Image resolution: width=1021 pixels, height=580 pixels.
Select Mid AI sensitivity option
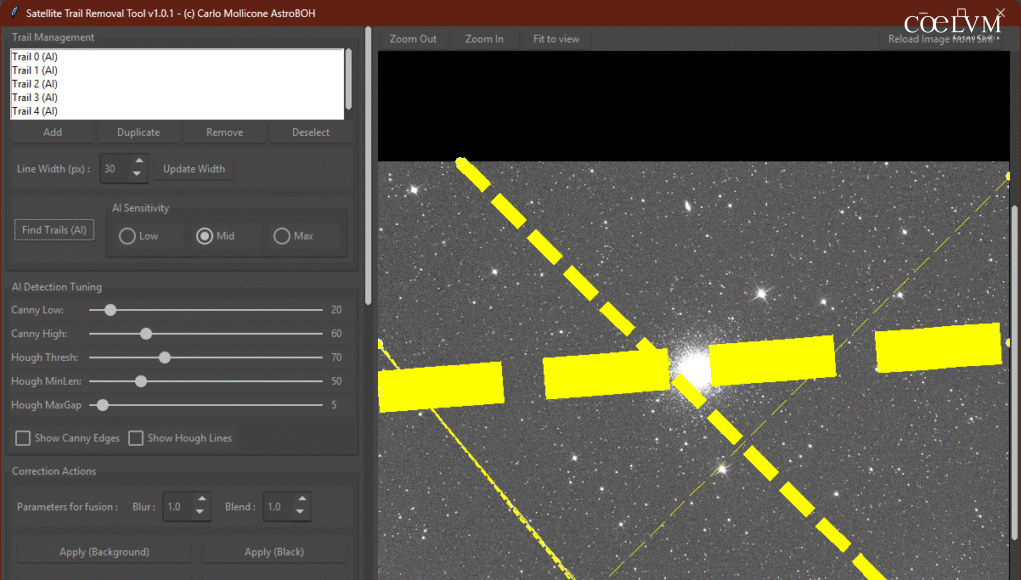point(205,236)
